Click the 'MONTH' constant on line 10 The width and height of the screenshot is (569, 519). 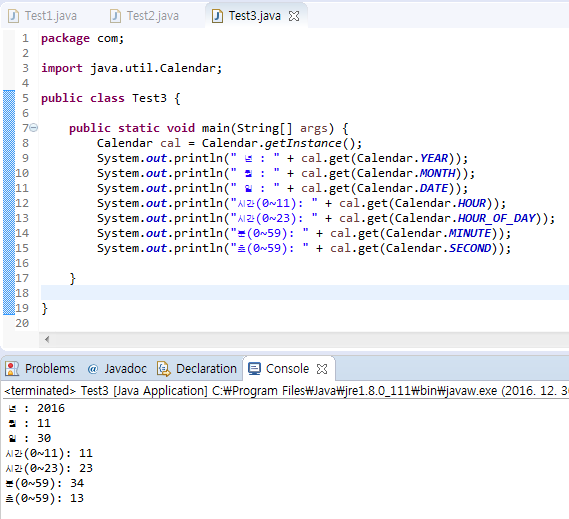click(437, 173)
